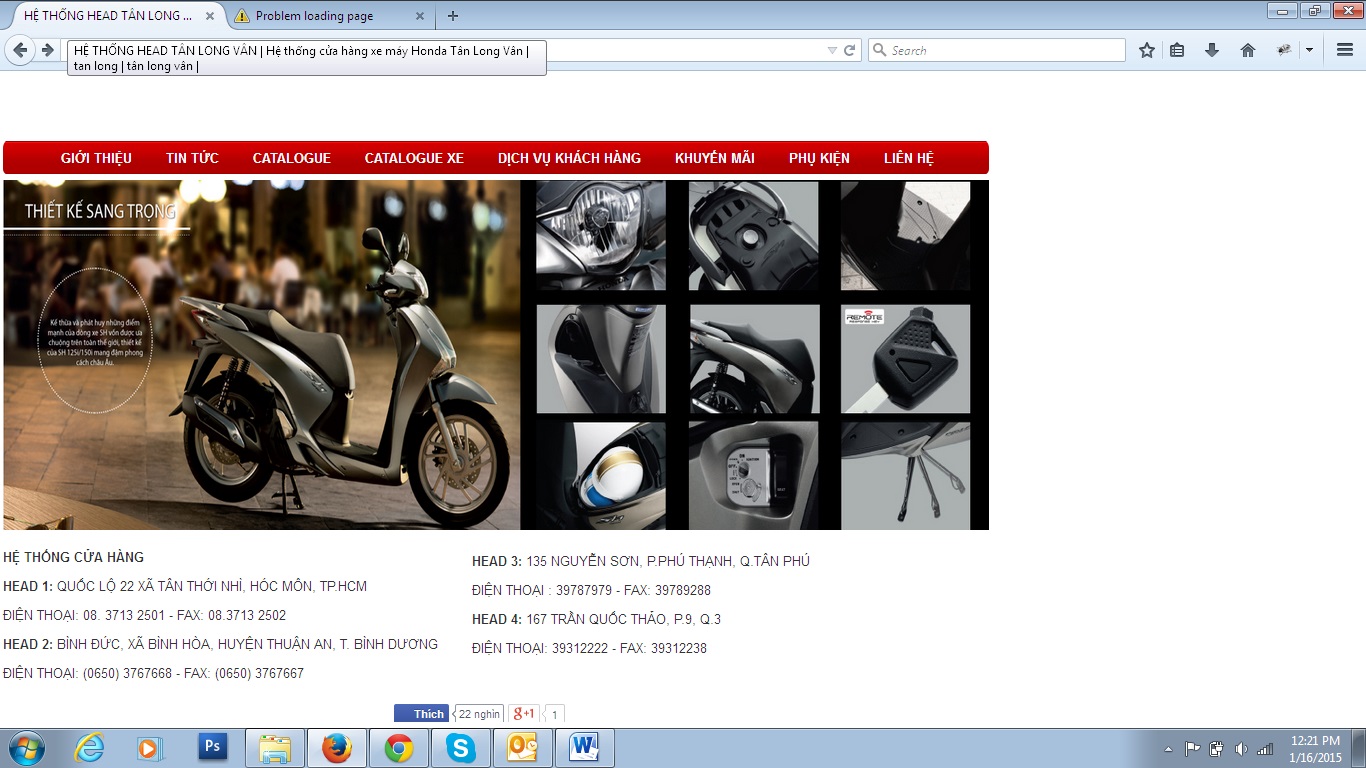Click the HEAD 1 Quốc Lộ 22 address
The height and width of the screenshot is (768, 1366).
[x=185, y=586]
